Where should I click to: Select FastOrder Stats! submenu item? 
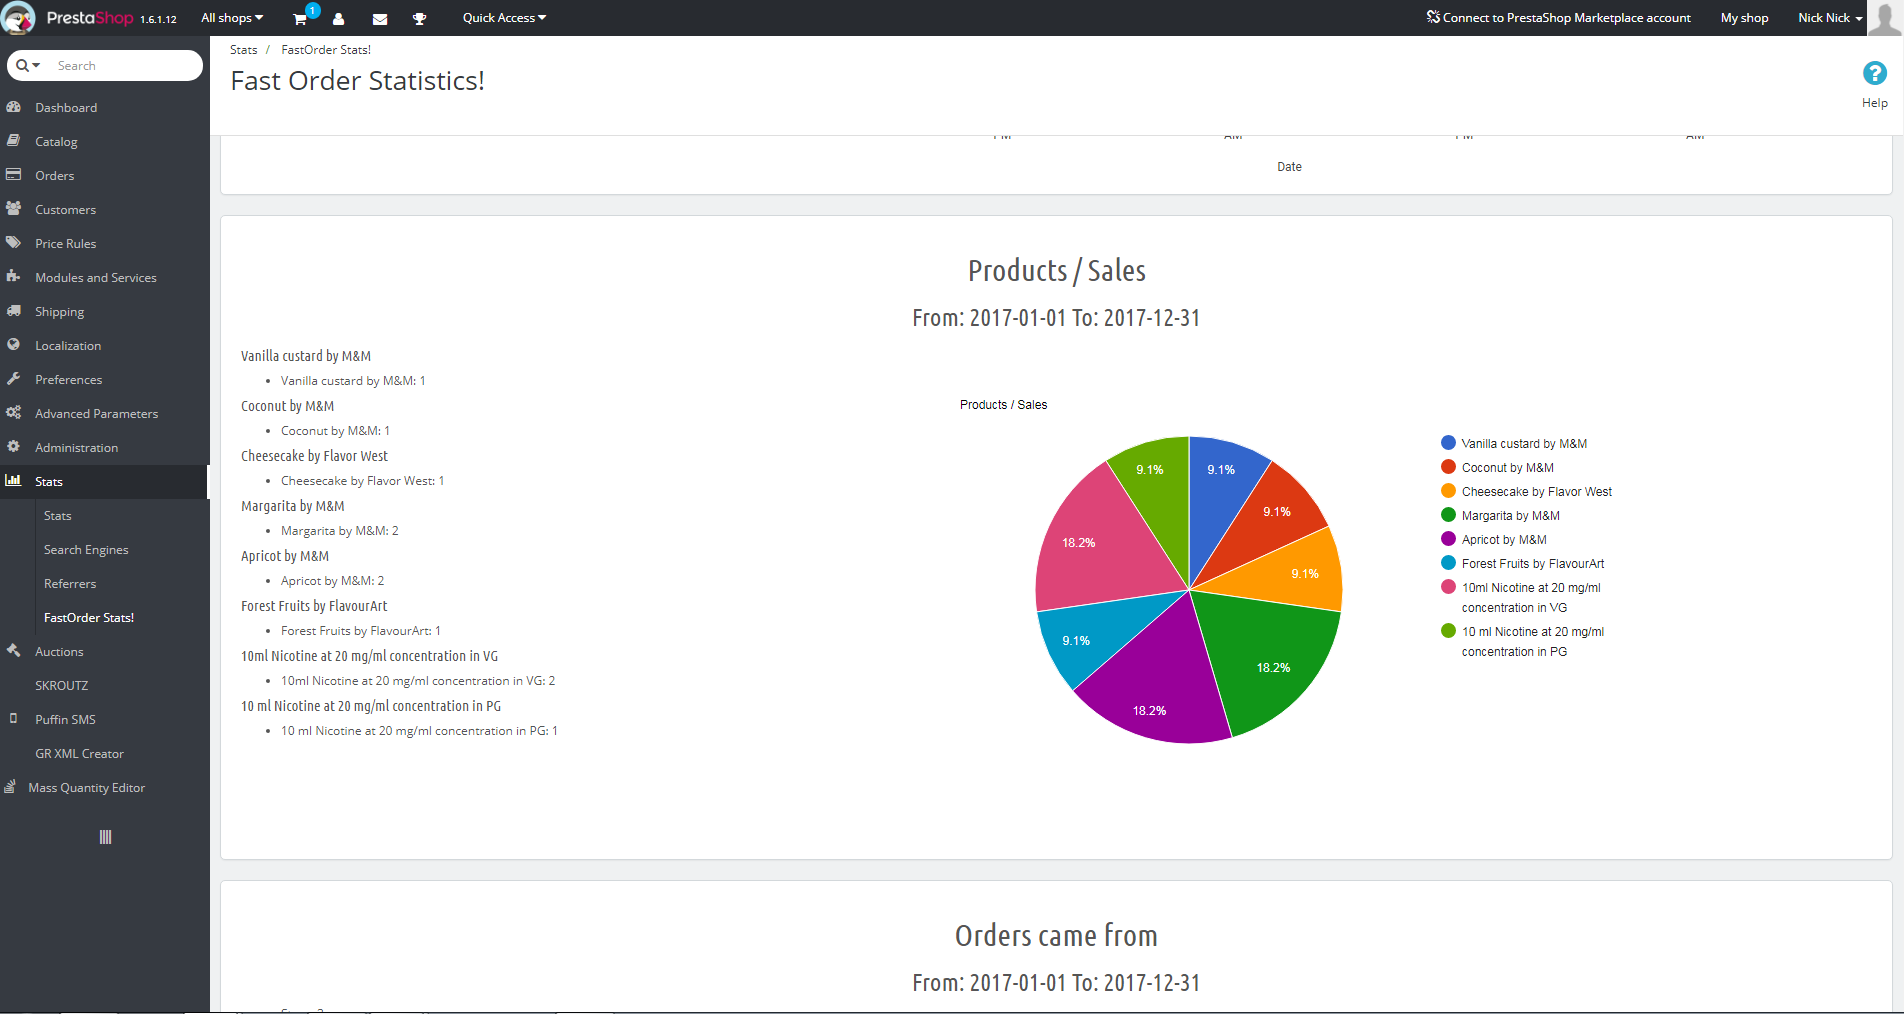tap(89, 618)
